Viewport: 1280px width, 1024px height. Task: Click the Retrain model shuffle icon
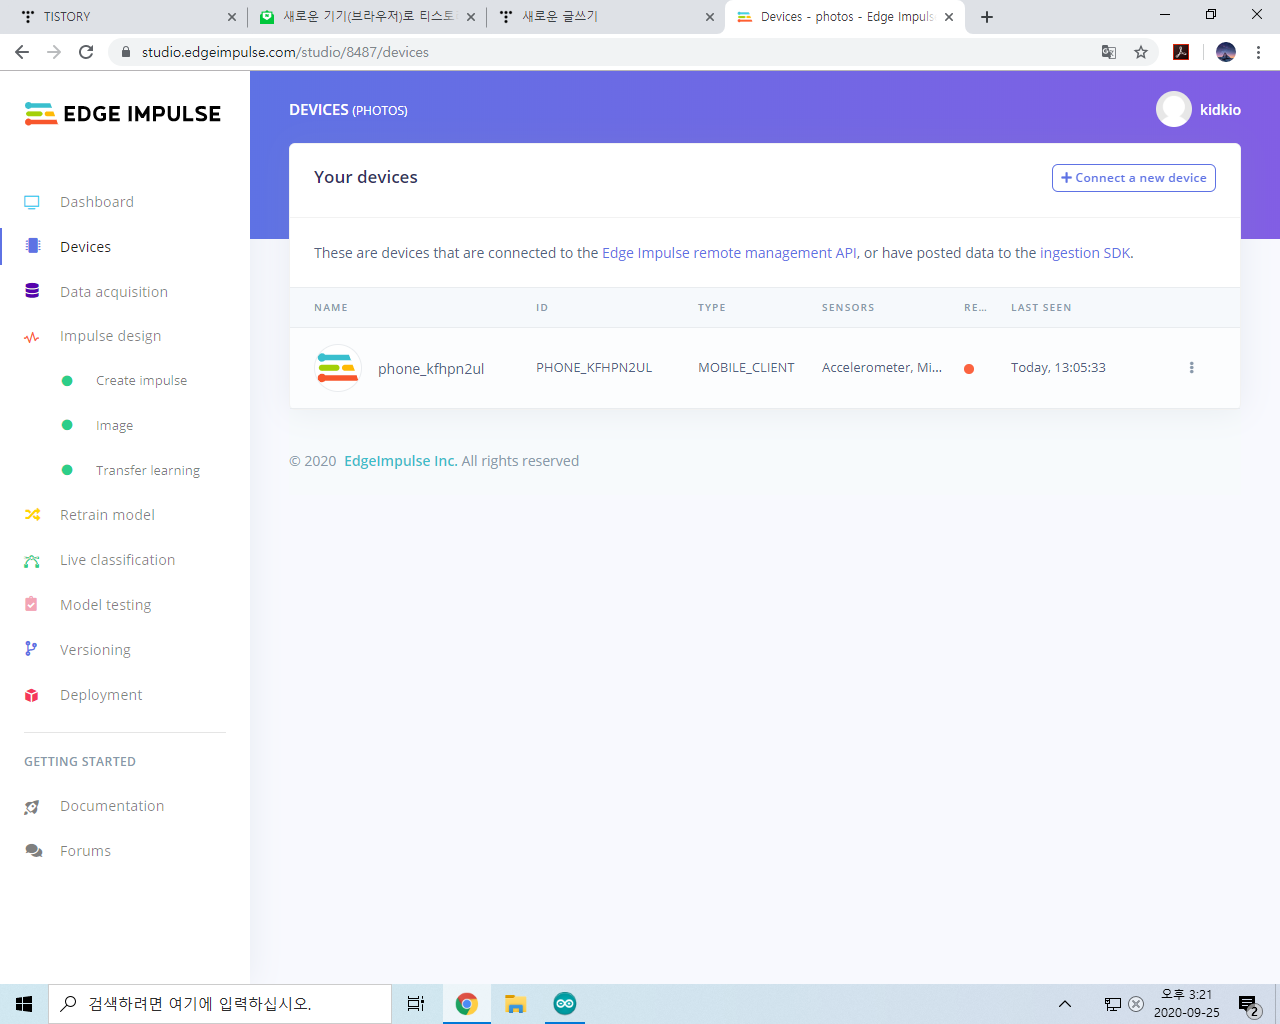pyautogui.click(x=32, y=515)
